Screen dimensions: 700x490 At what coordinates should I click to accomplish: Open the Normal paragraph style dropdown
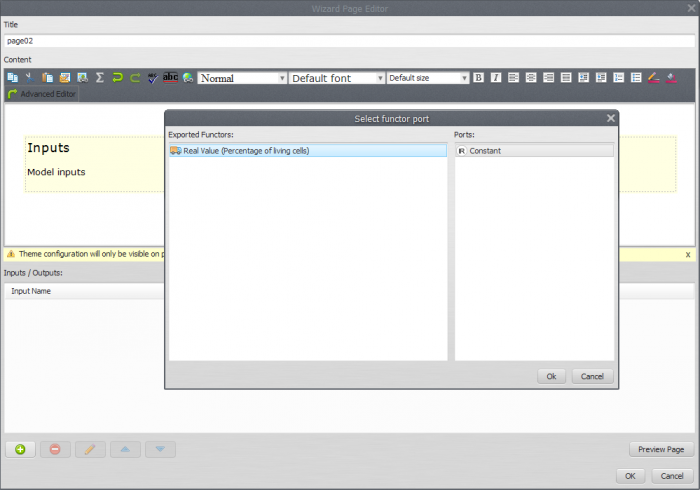click(242, 78)
